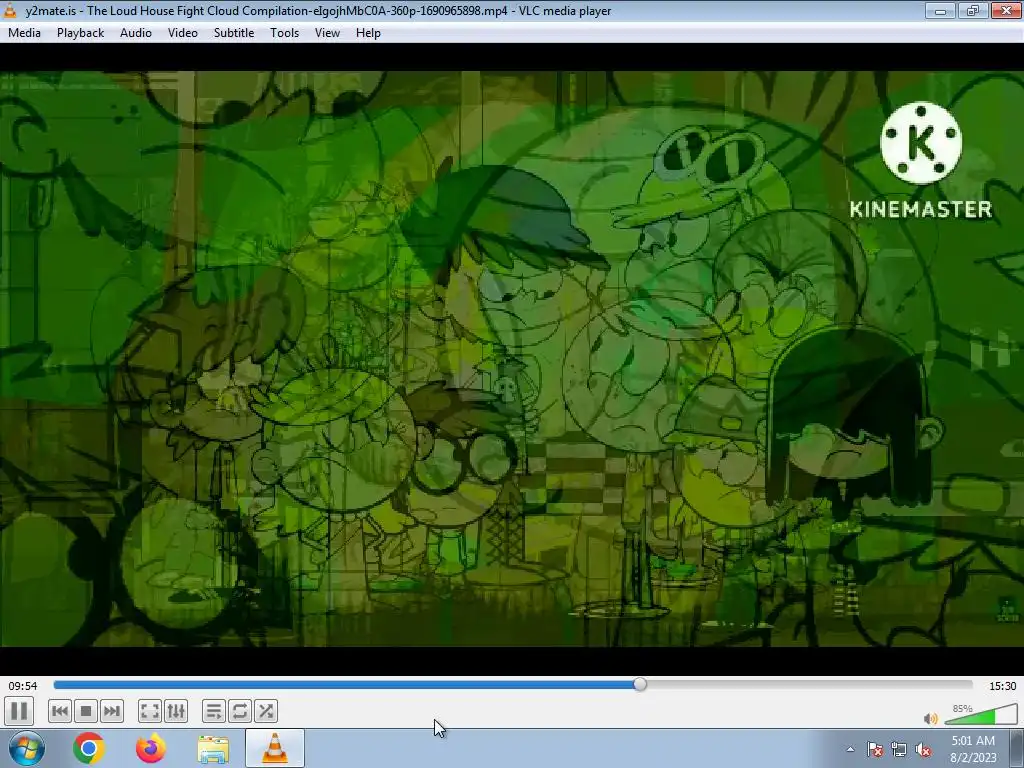Click the VLC cone icon in title bar
Viewport: 1024px width, 768px height.
[x=10, y=10]
